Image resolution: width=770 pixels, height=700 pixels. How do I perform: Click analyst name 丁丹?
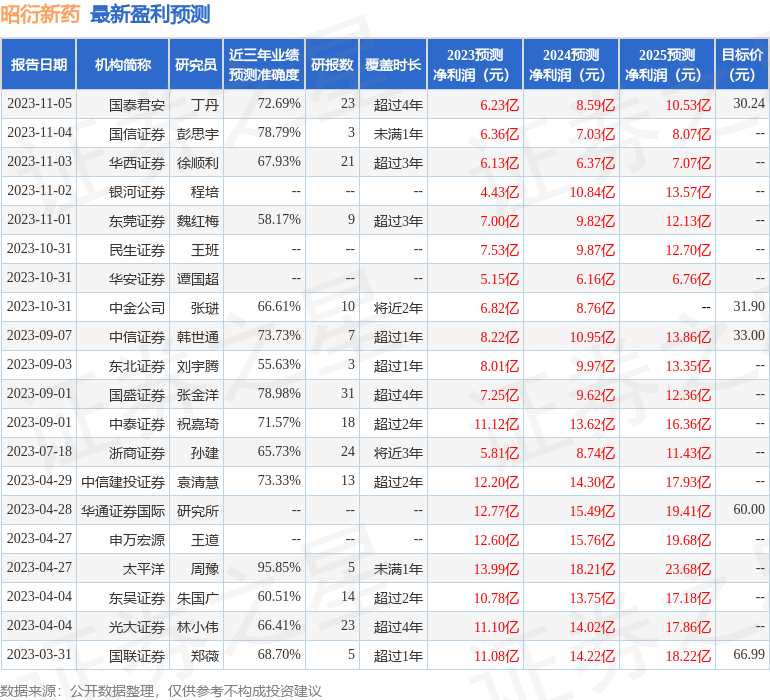[205, 105]
